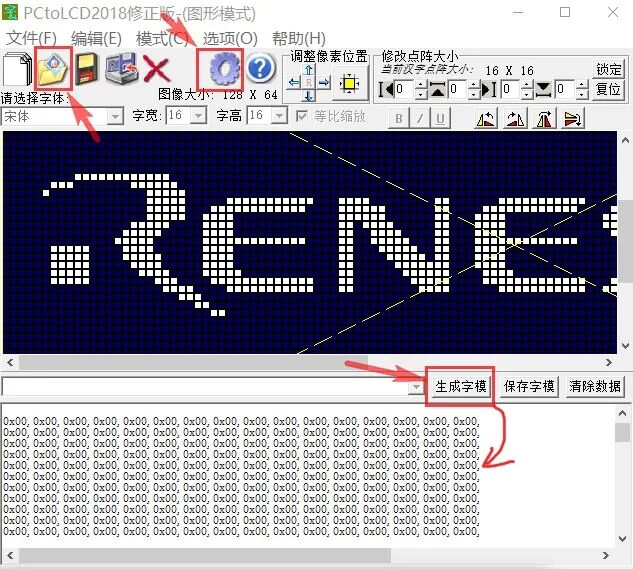Toggle the 等比缩放 checkbox

click(301, 117)
